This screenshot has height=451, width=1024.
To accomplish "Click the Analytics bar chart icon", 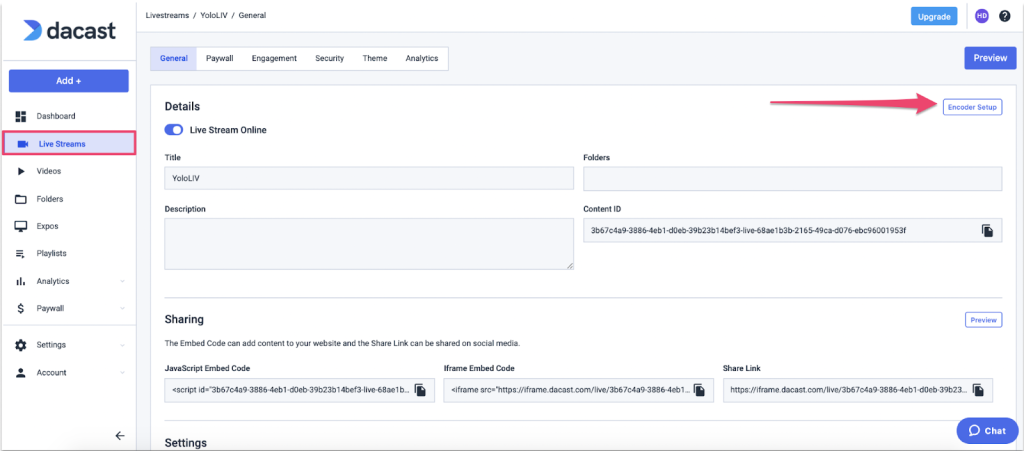I will 20,281.
